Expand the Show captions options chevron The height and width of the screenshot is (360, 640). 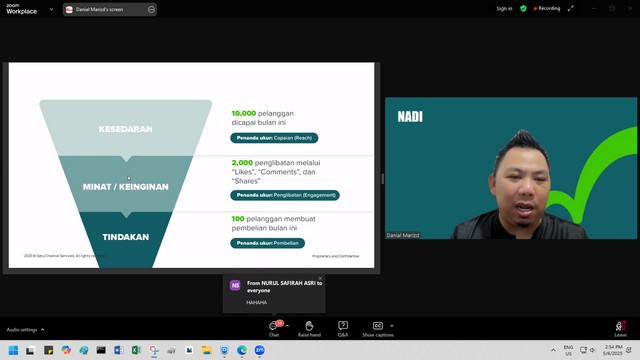(x=392, y=326)
